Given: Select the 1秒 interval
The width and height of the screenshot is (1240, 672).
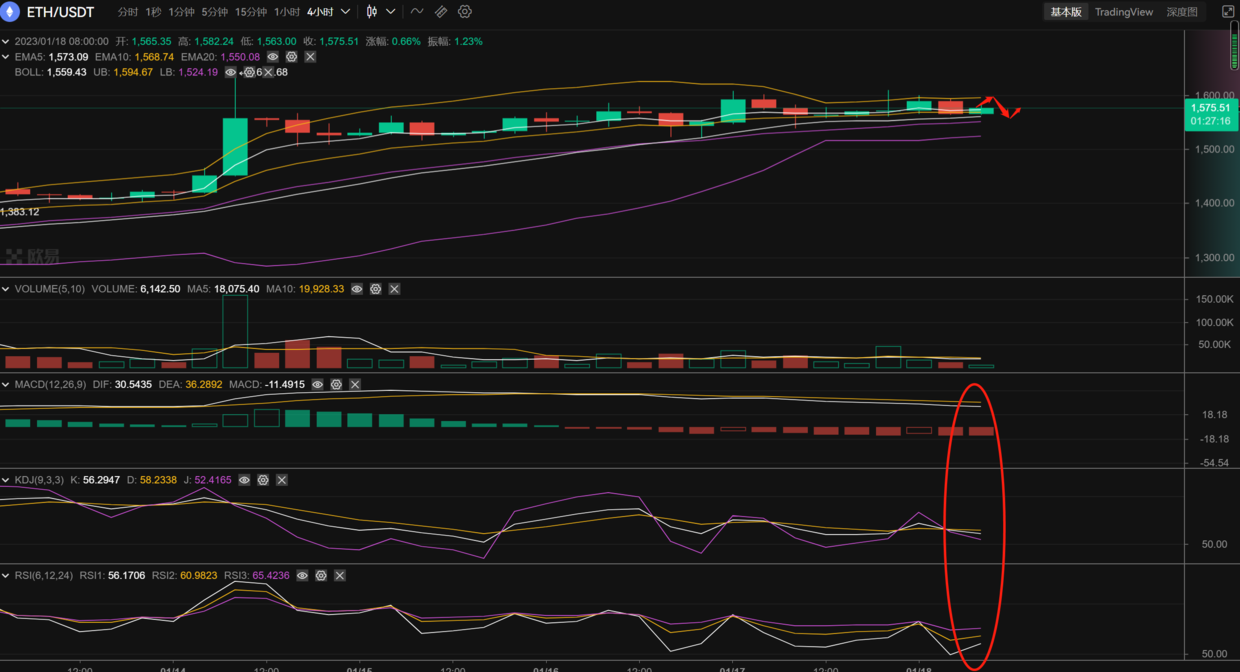Looking at the screenshot, I should point(153,12).
